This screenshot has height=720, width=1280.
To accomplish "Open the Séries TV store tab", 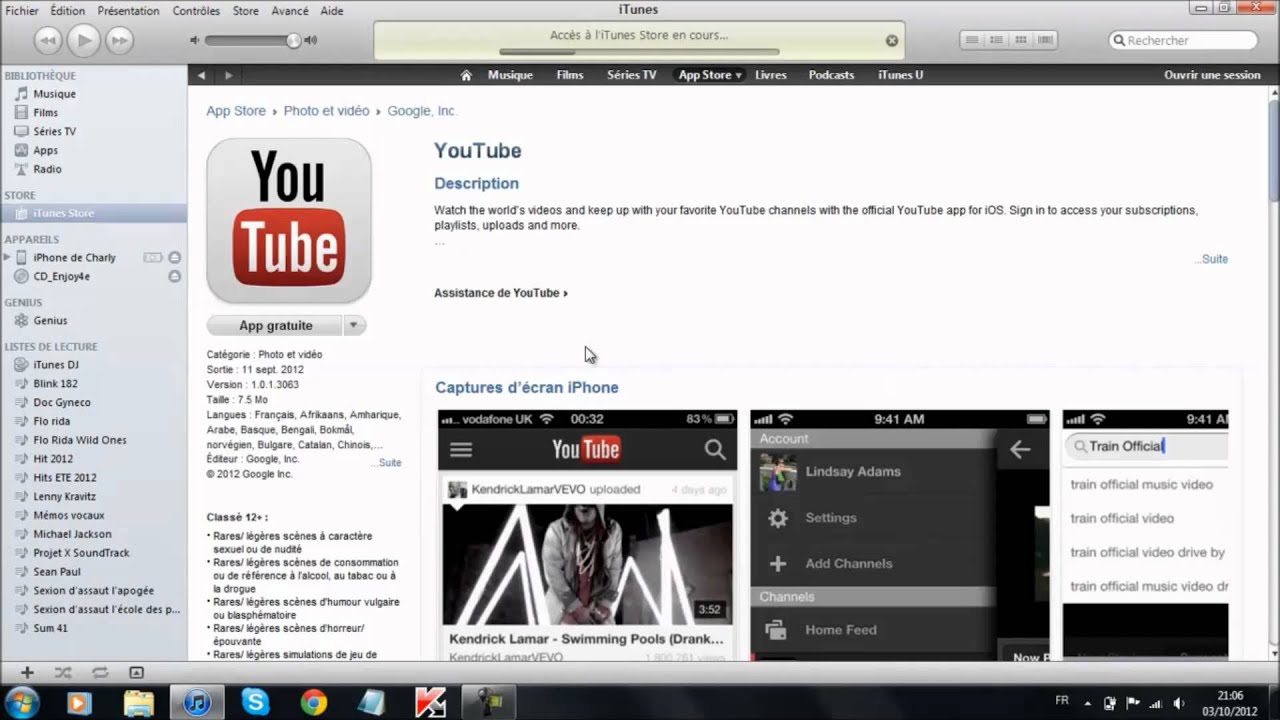I will pyautogui.click(x=631, y=75).
